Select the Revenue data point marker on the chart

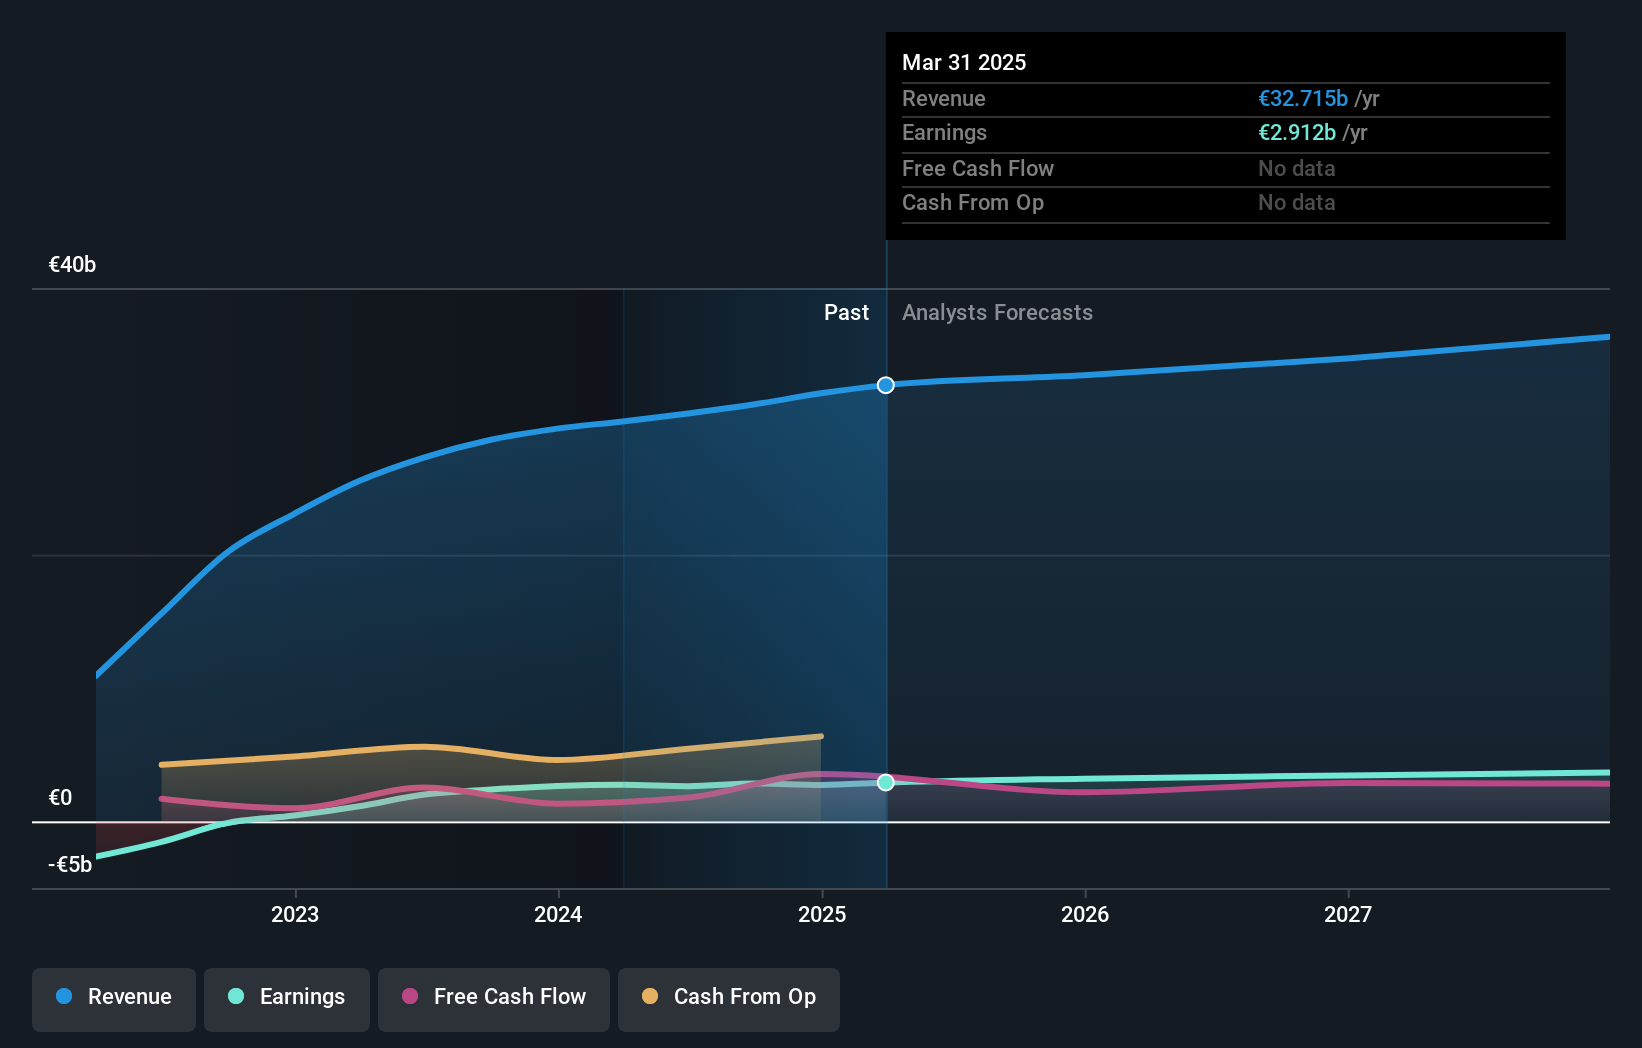885,385
